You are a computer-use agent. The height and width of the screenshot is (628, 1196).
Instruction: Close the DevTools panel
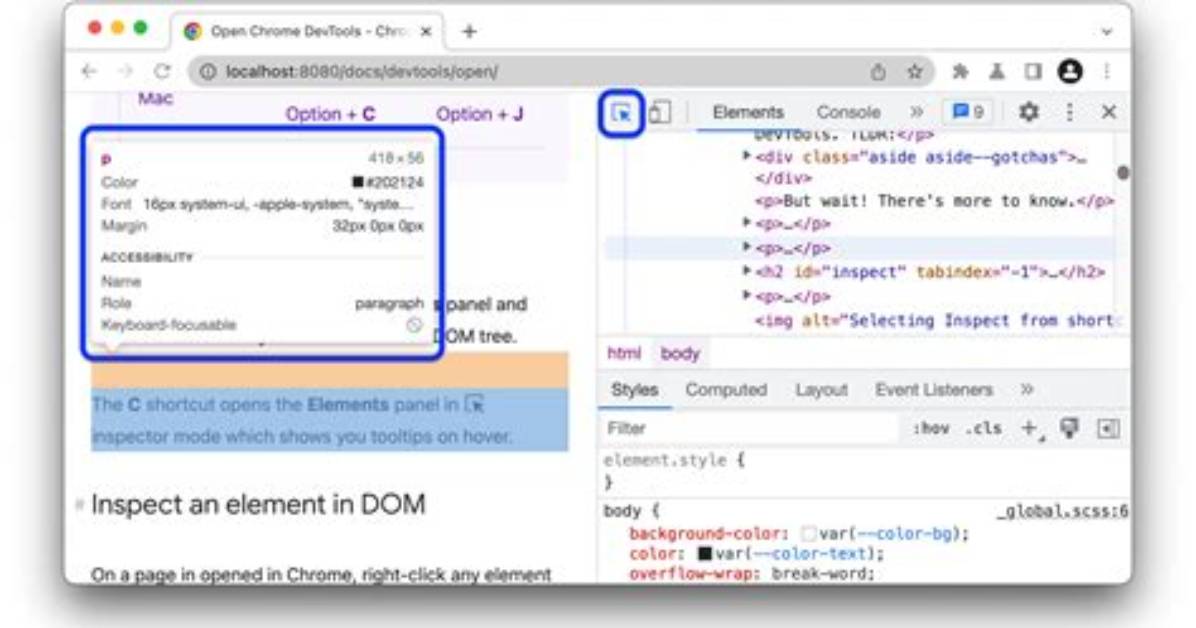tap(1109, 112)
